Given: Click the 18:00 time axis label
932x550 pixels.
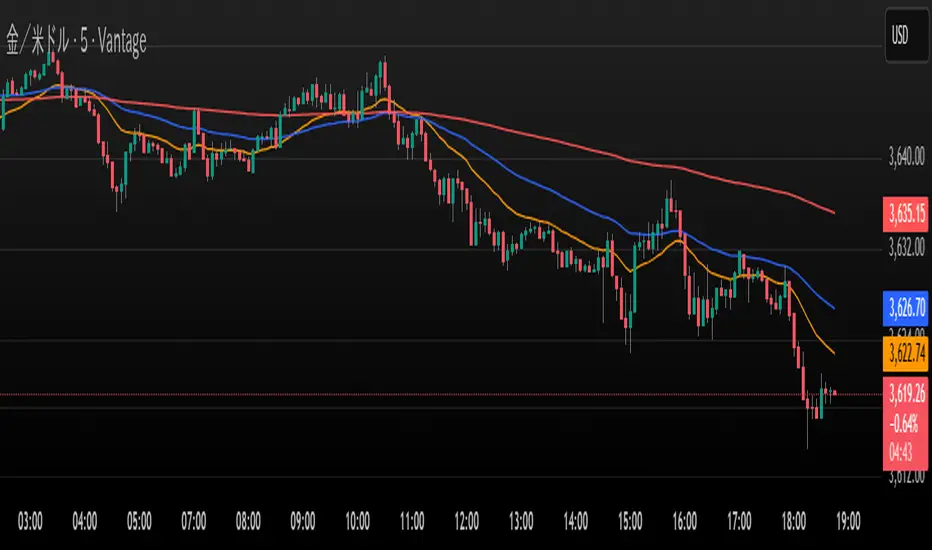Looking at the screenshot, I should tap(794, 521).
